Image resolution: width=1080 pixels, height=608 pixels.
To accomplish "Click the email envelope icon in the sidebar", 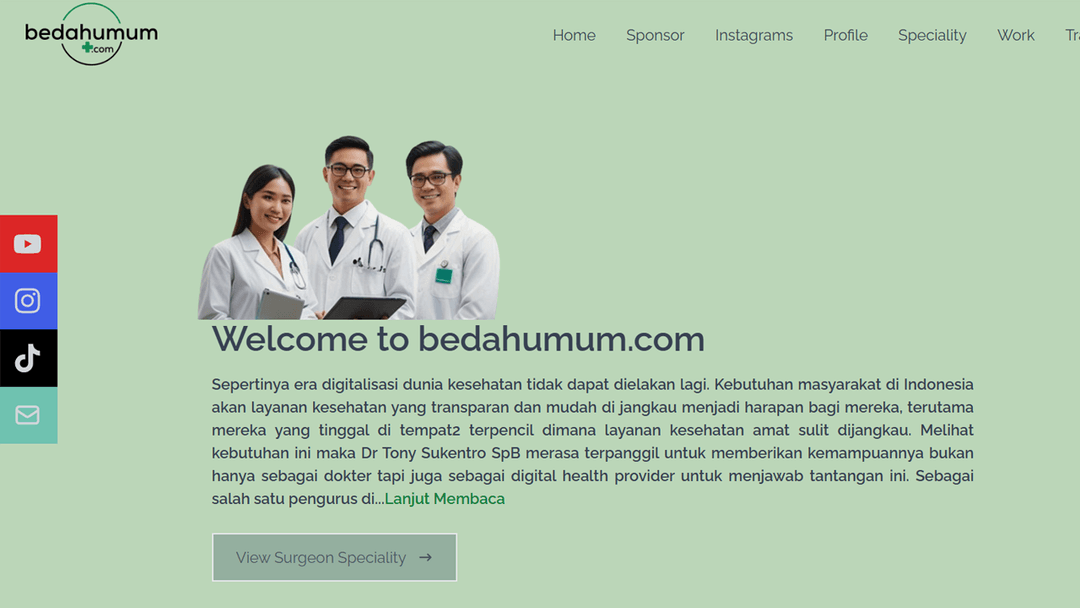I will [x=28, y=415].
